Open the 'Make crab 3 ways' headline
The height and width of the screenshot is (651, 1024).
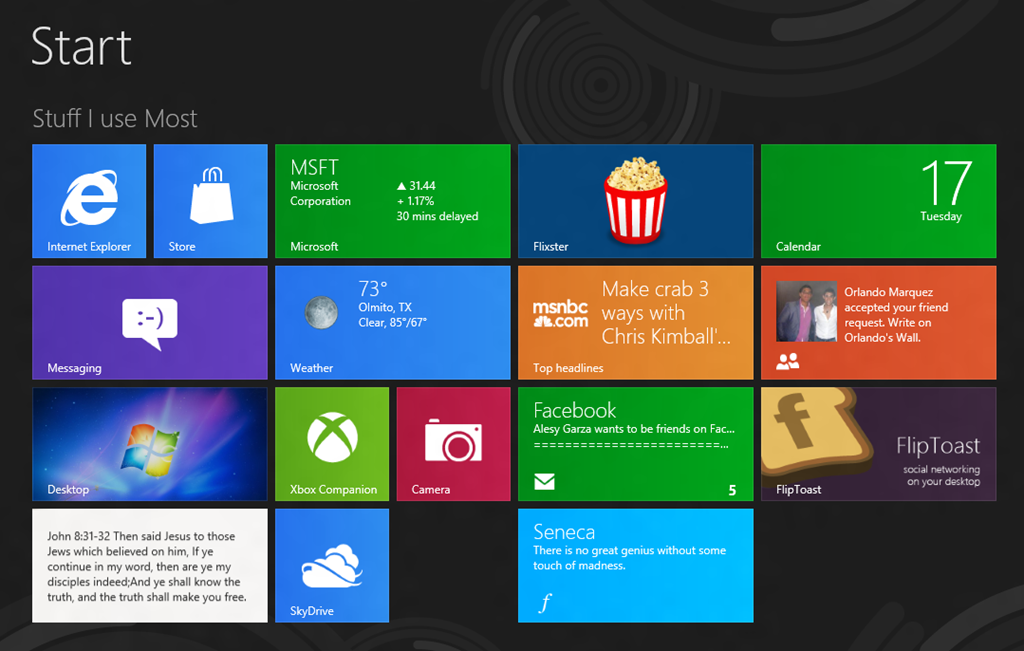(665, 313)
